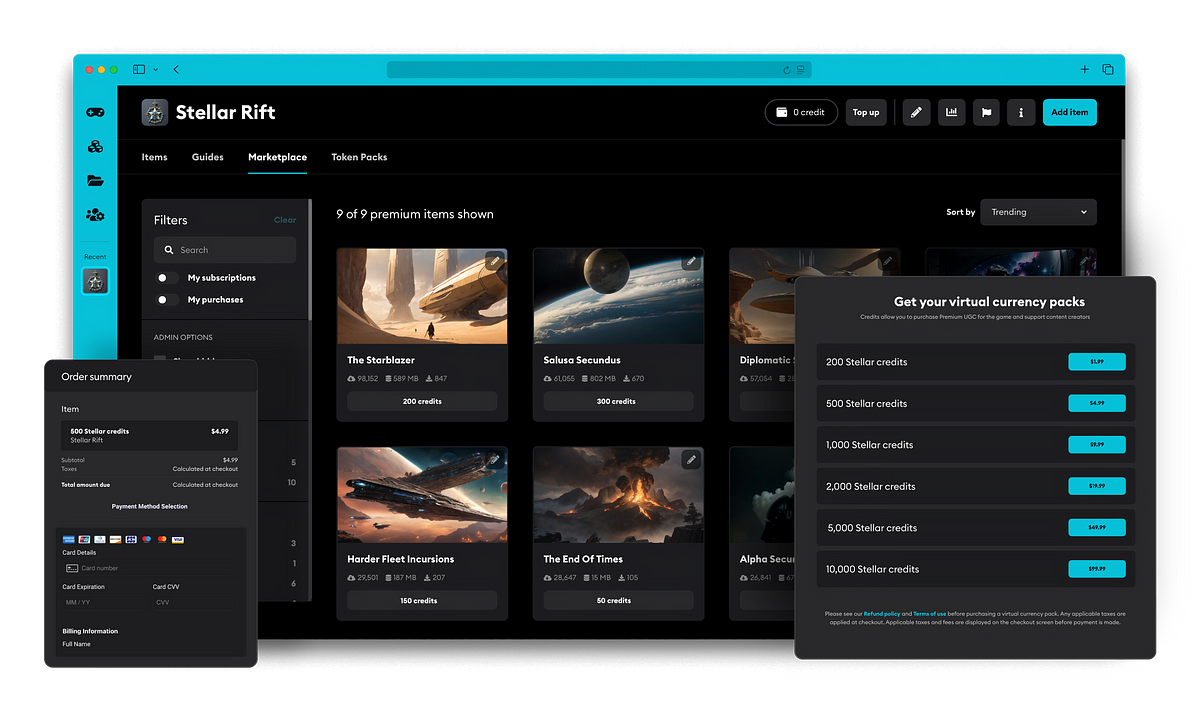Click the Add item button
Viewport: 1200px width, 720px height.
point(1069,112)
